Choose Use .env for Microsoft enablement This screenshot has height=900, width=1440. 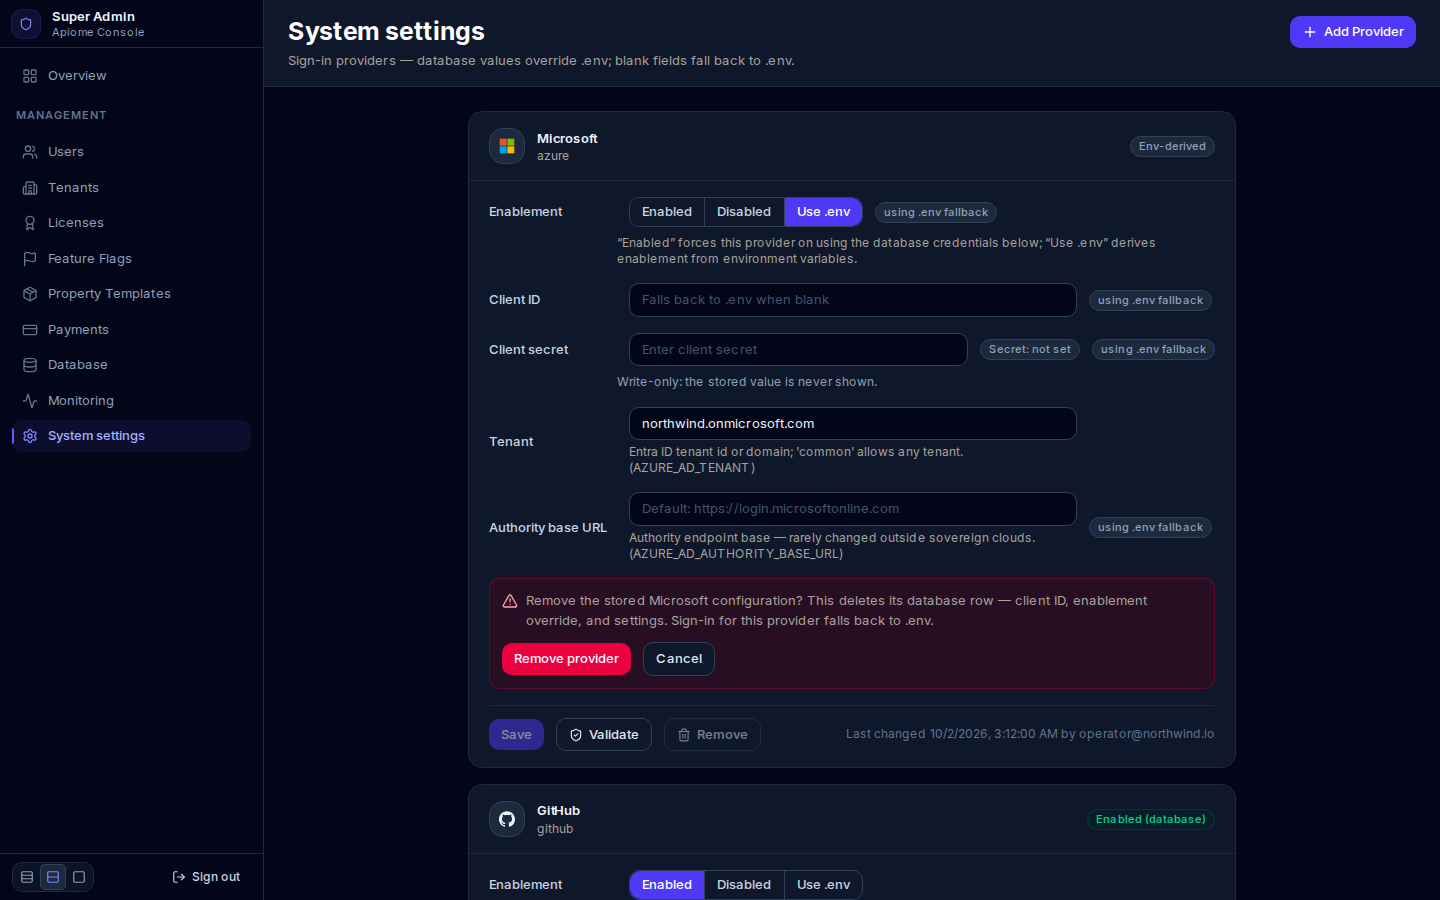(x=824, y=212)
